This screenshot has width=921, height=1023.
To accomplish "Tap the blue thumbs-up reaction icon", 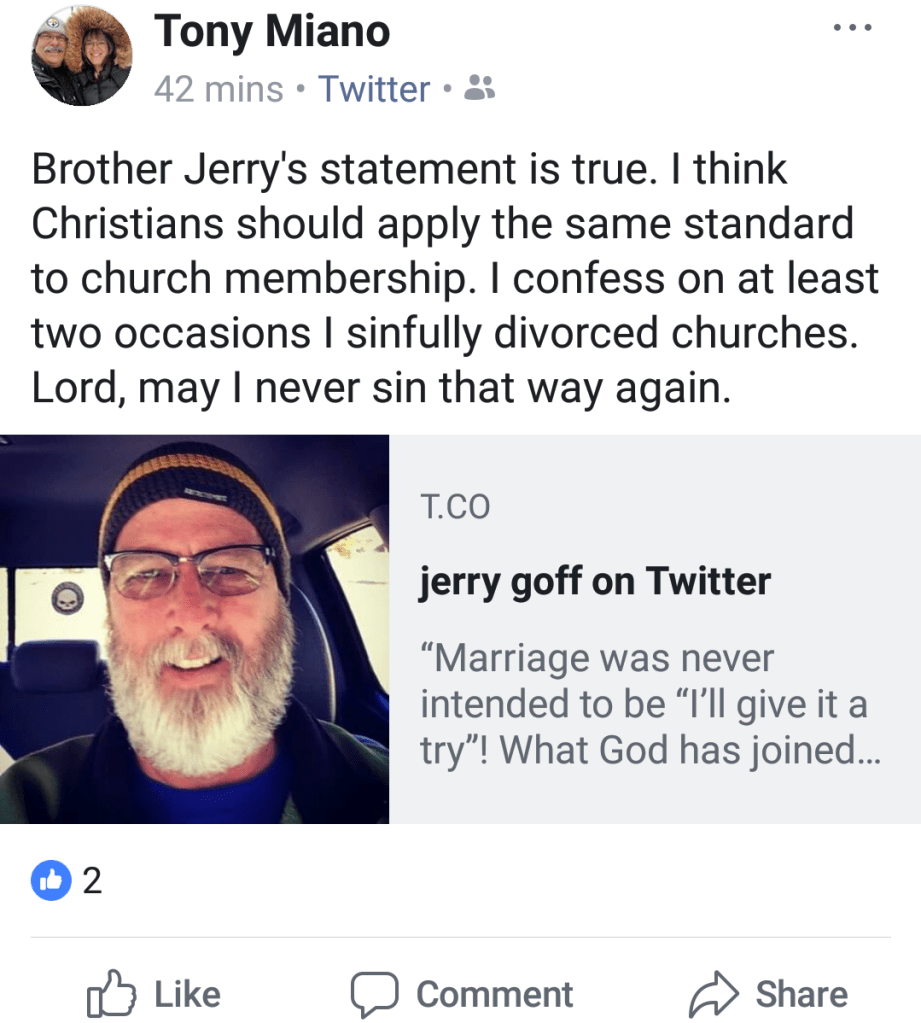I will point(51,880).
